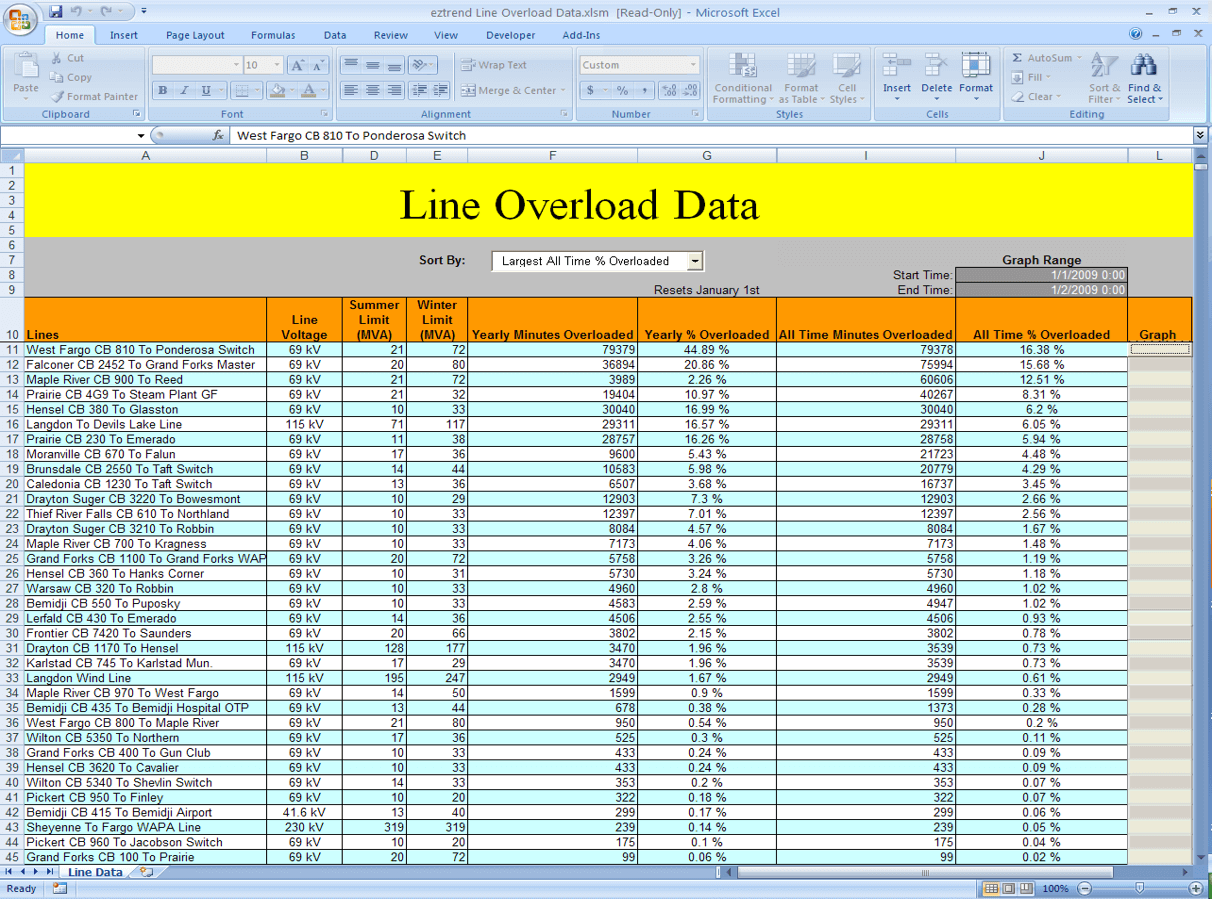Expand the formula bar

[x=1200, y=135]
